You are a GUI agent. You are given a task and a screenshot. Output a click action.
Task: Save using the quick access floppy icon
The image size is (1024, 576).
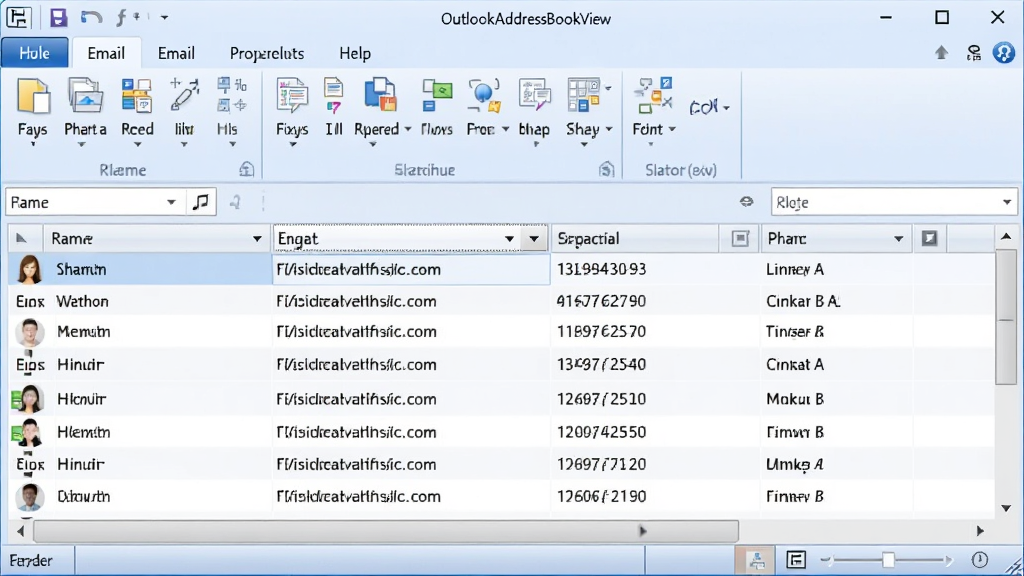58,18
